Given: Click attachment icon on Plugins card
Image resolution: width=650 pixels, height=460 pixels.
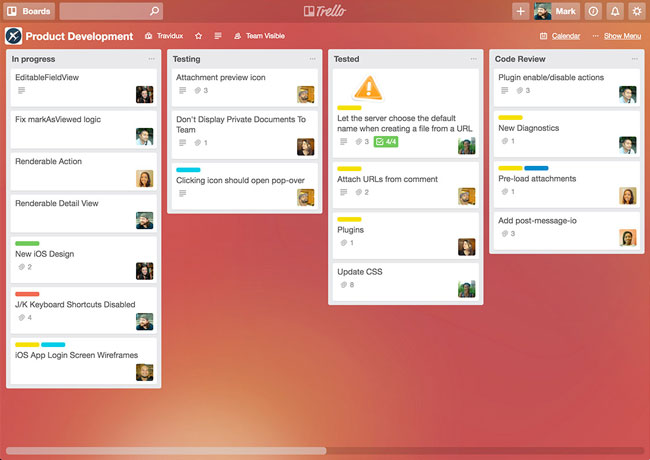Looking at the screenshot, I should [x=344, y=243].
